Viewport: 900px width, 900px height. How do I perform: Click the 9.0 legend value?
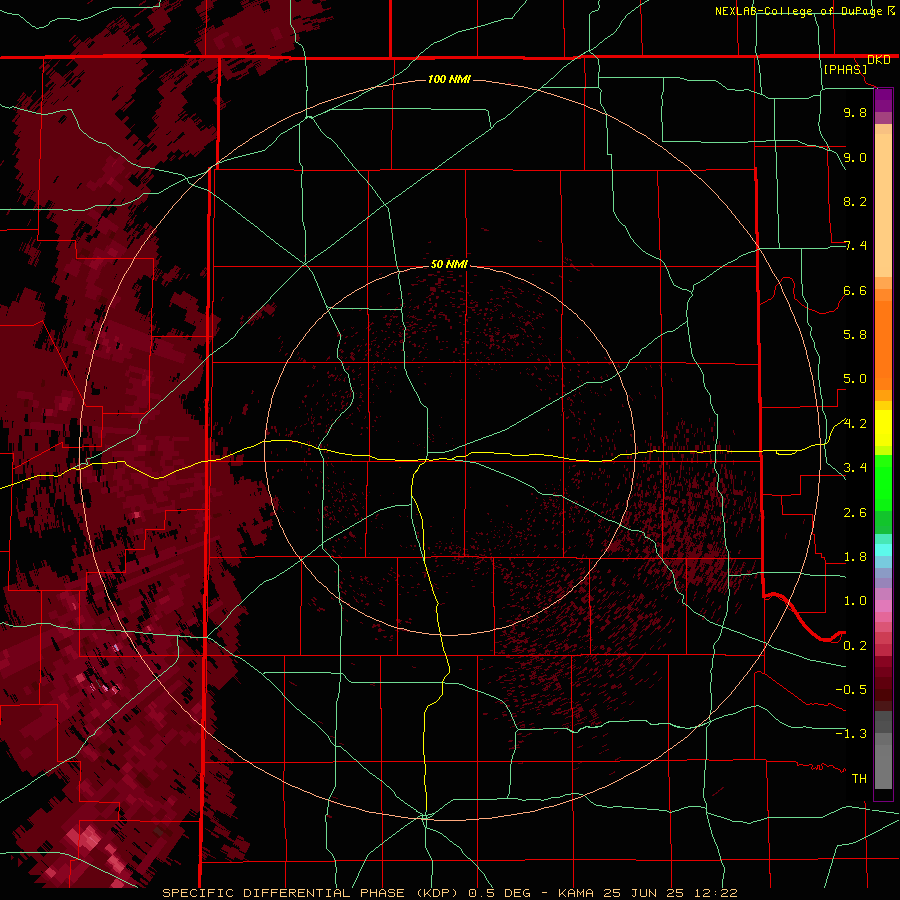[855, 157]
